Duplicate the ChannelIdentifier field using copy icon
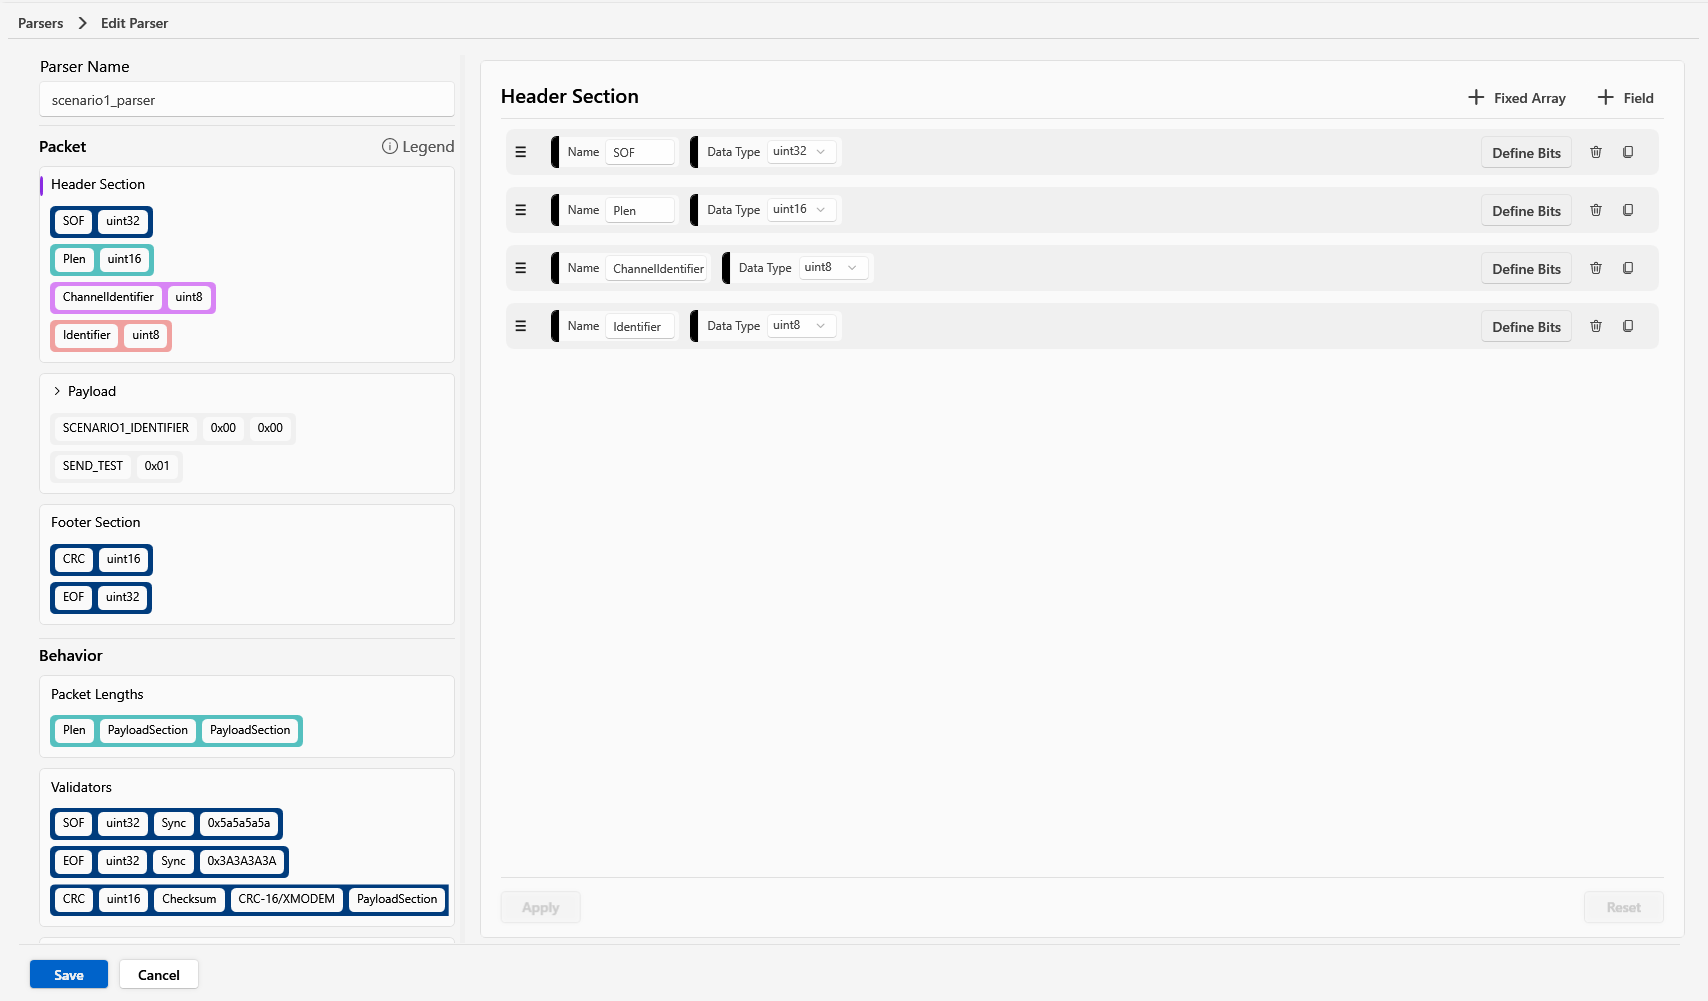The width and height of the screenshot is (1708, 1001). pyautogui.click(x=1628, y=268)
